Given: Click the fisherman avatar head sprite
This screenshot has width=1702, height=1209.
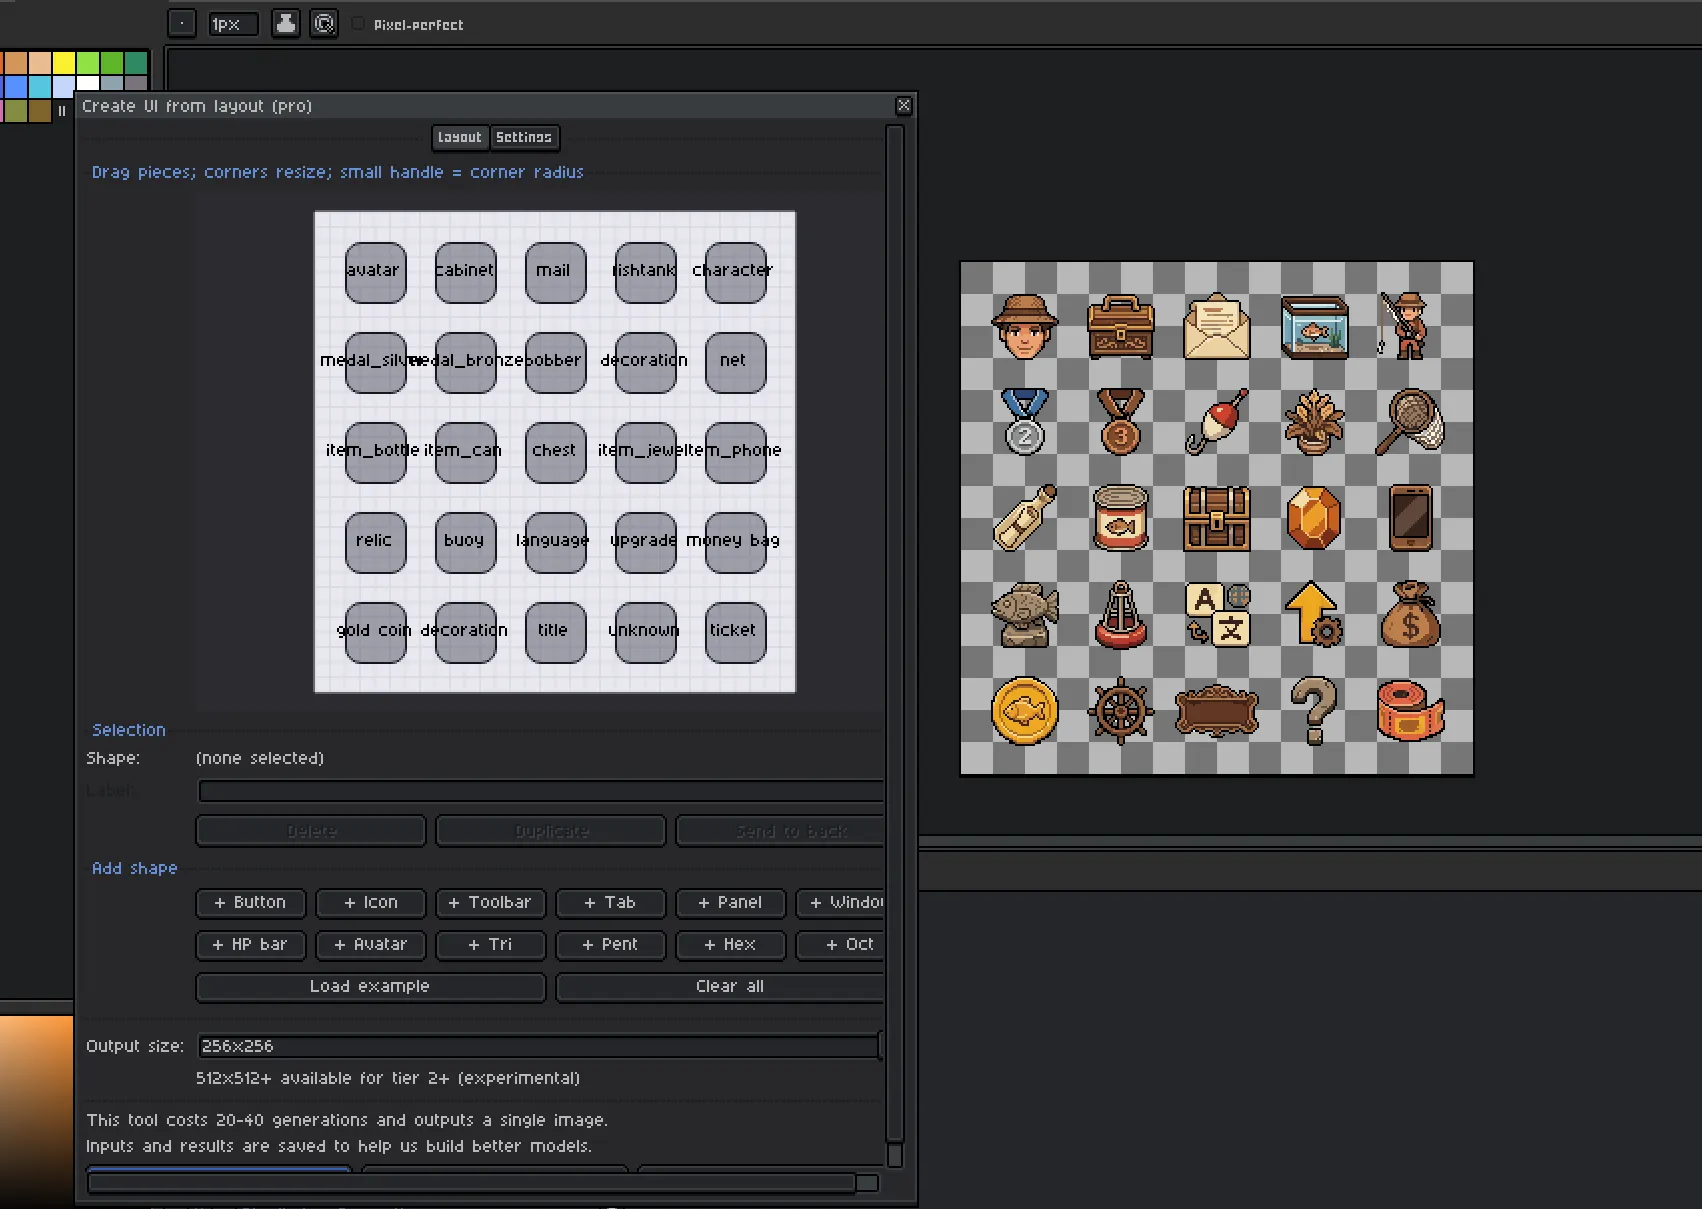Looking at the screenshot, I should [1025, 327].
